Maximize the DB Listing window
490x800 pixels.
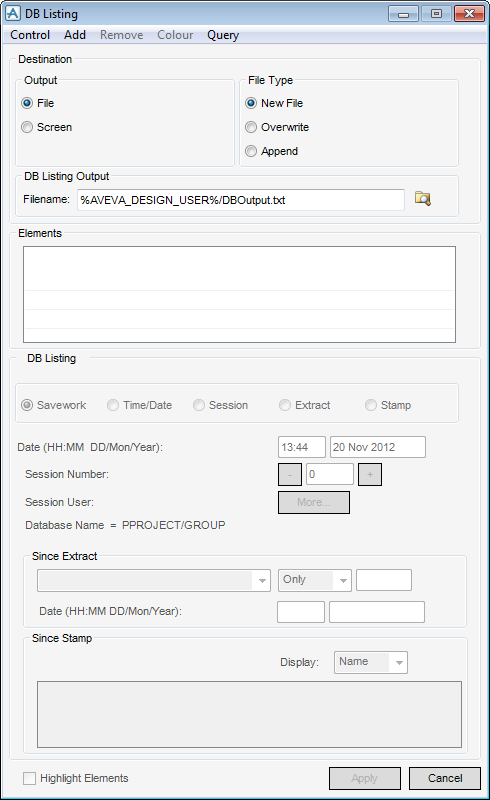pyautogui.click(x=436, y=13)
